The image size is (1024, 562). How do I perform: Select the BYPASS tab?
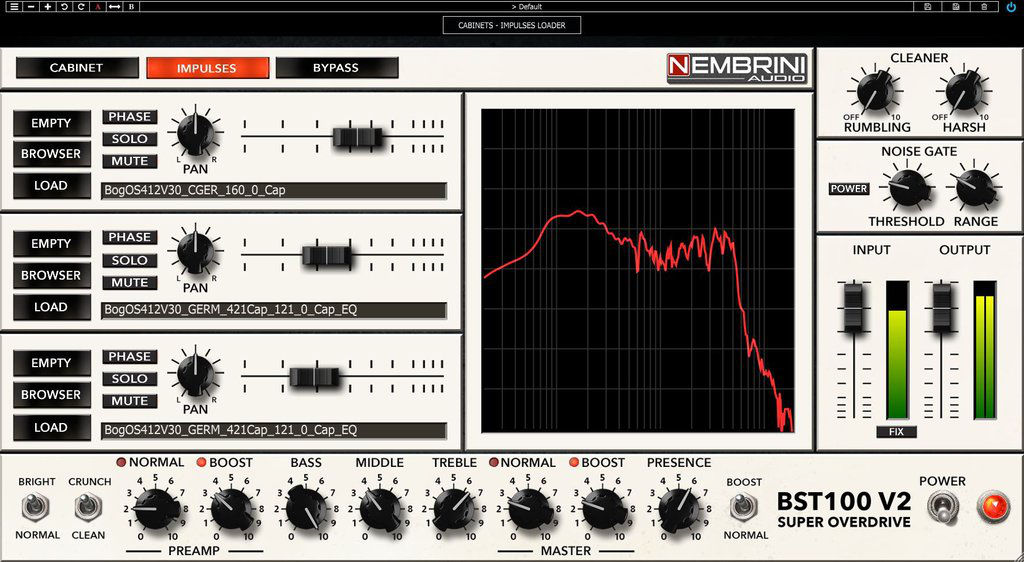336,68
